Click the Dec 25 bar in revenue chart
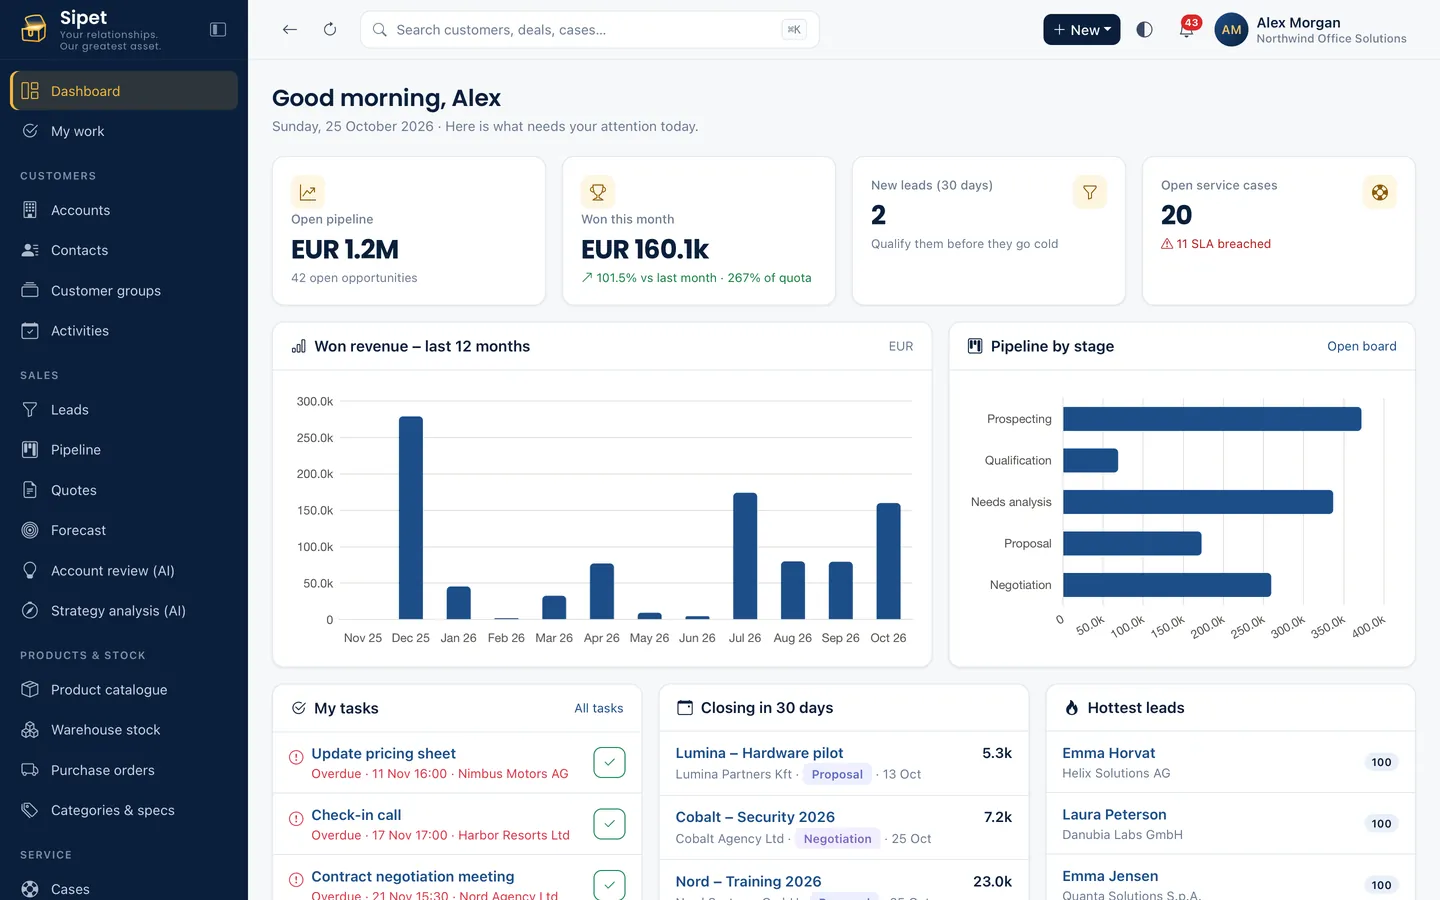This screenshot has width=1440, height=900. [x=411, y=518]
